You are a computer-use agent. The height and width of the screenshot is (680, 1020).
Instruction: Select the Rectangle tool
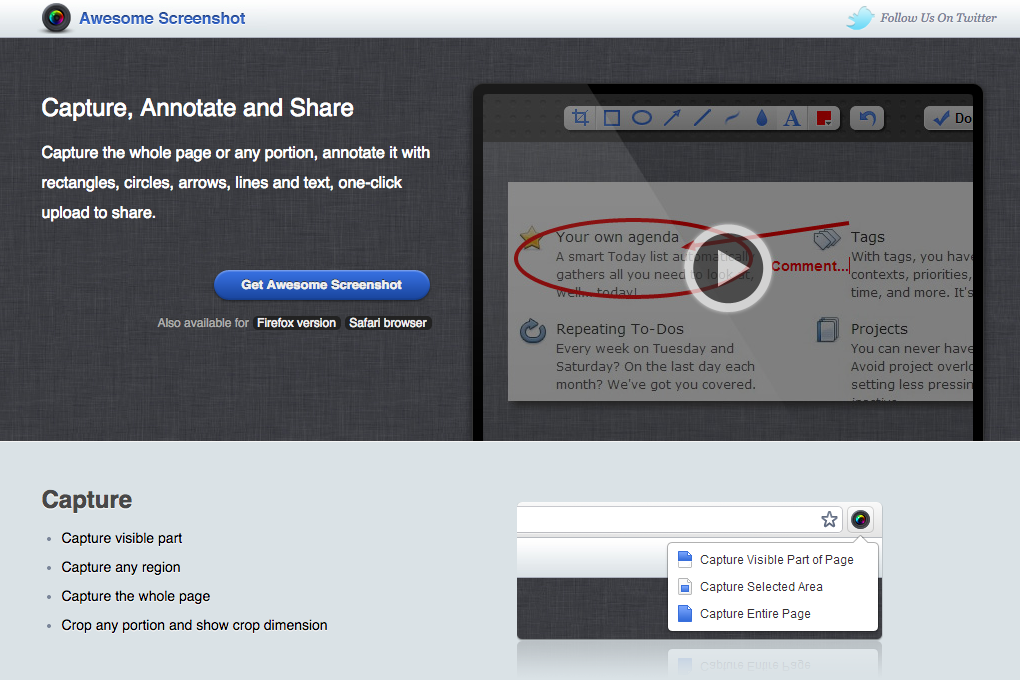tap(611, 118)
